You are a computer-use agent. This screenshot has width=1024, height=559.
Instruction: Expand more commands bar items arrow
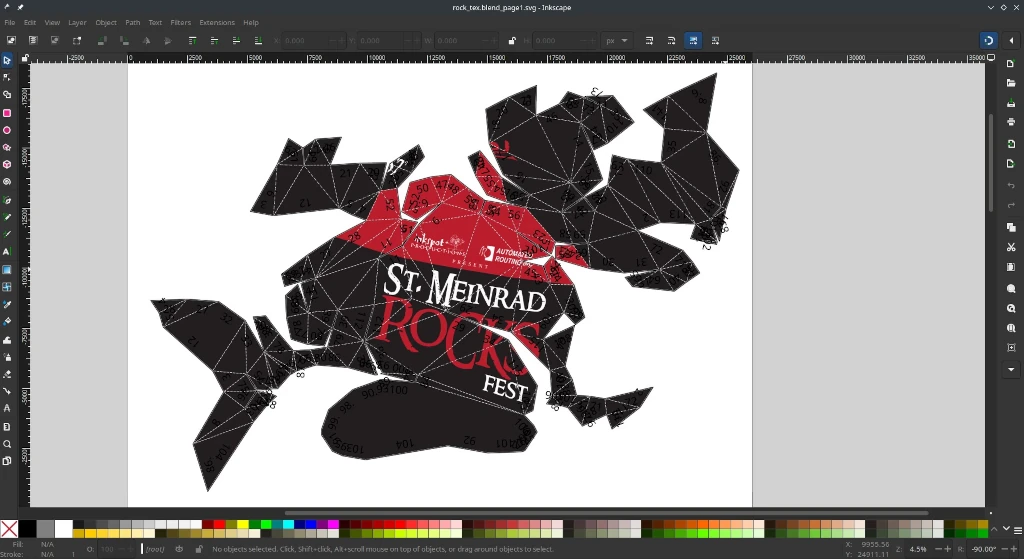coord(1011,370)
